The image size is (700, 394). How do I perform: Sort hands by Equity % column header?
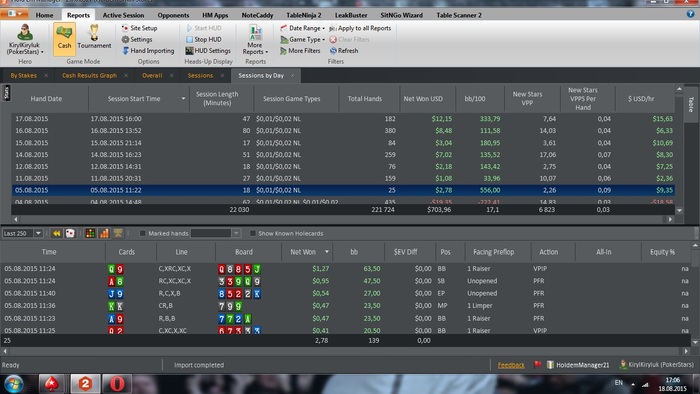point(662,252)
